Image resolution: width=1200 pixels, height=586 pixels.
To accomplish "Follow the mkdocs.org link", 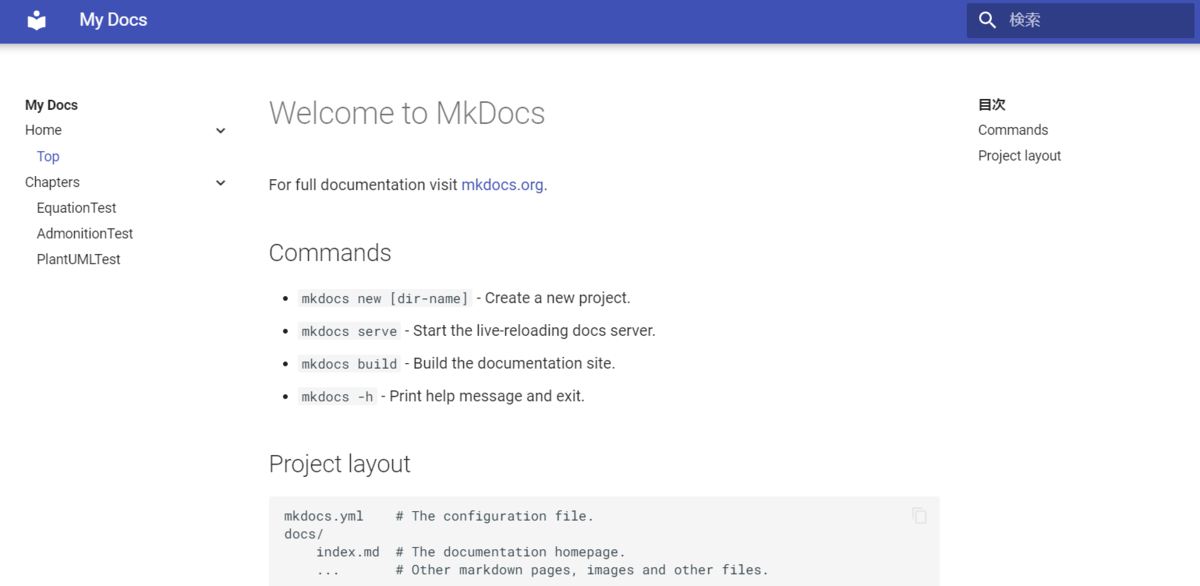I will pos(502,185).
